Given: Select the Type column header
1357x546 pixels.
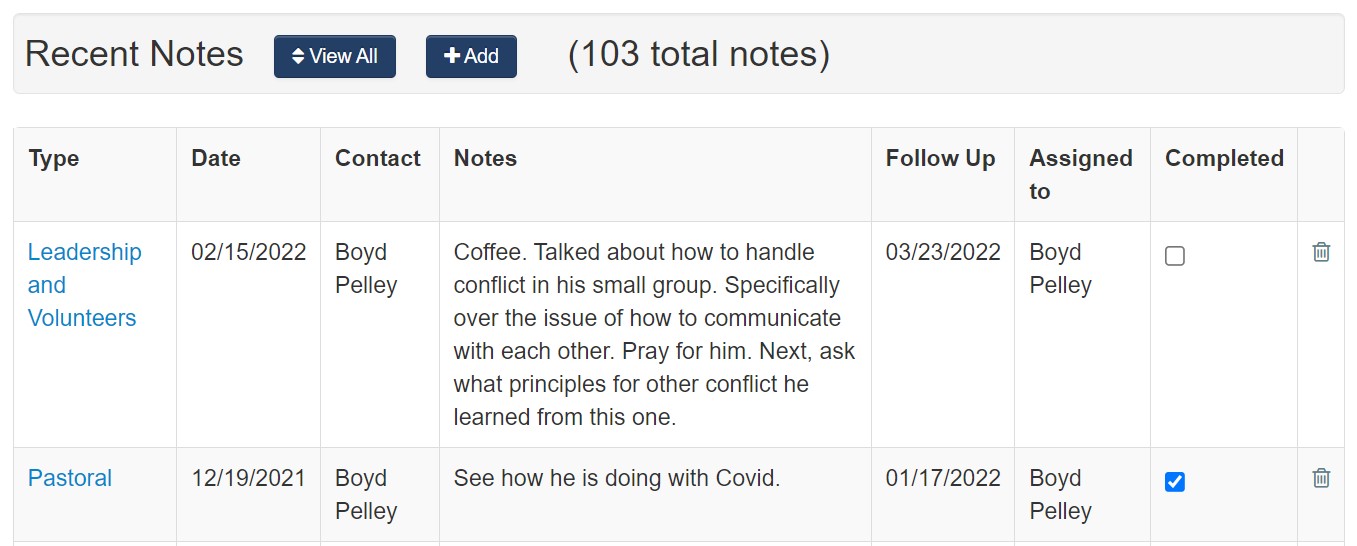Looking at the screenshot, I should click(x=54, y=158).
